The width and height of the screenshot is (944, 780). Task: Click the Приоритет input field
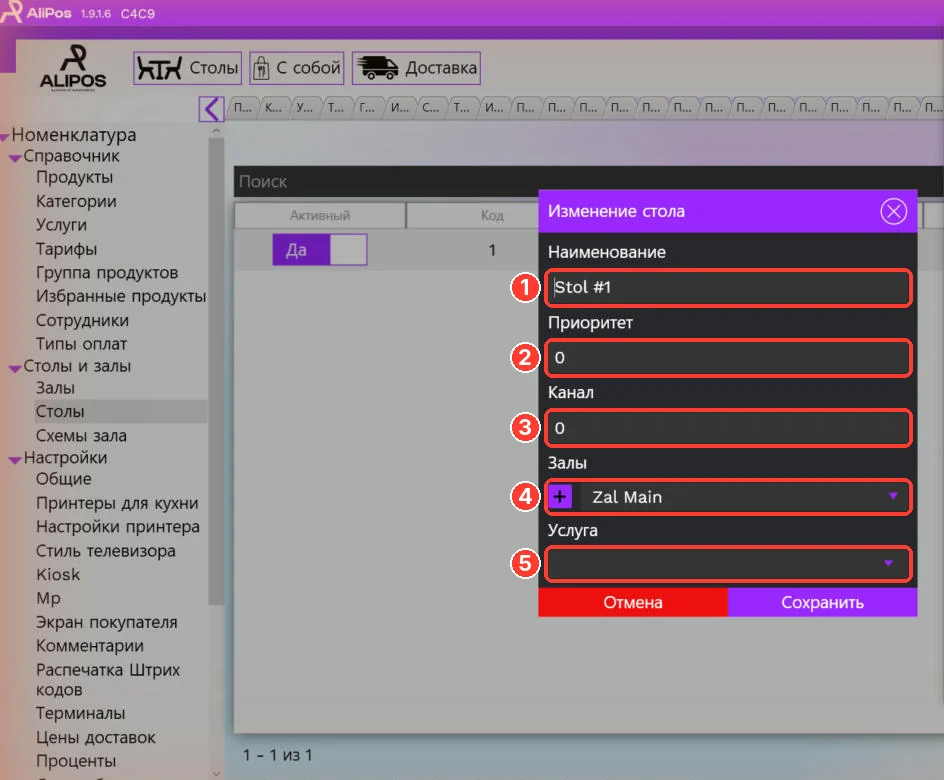coord(728,358)
